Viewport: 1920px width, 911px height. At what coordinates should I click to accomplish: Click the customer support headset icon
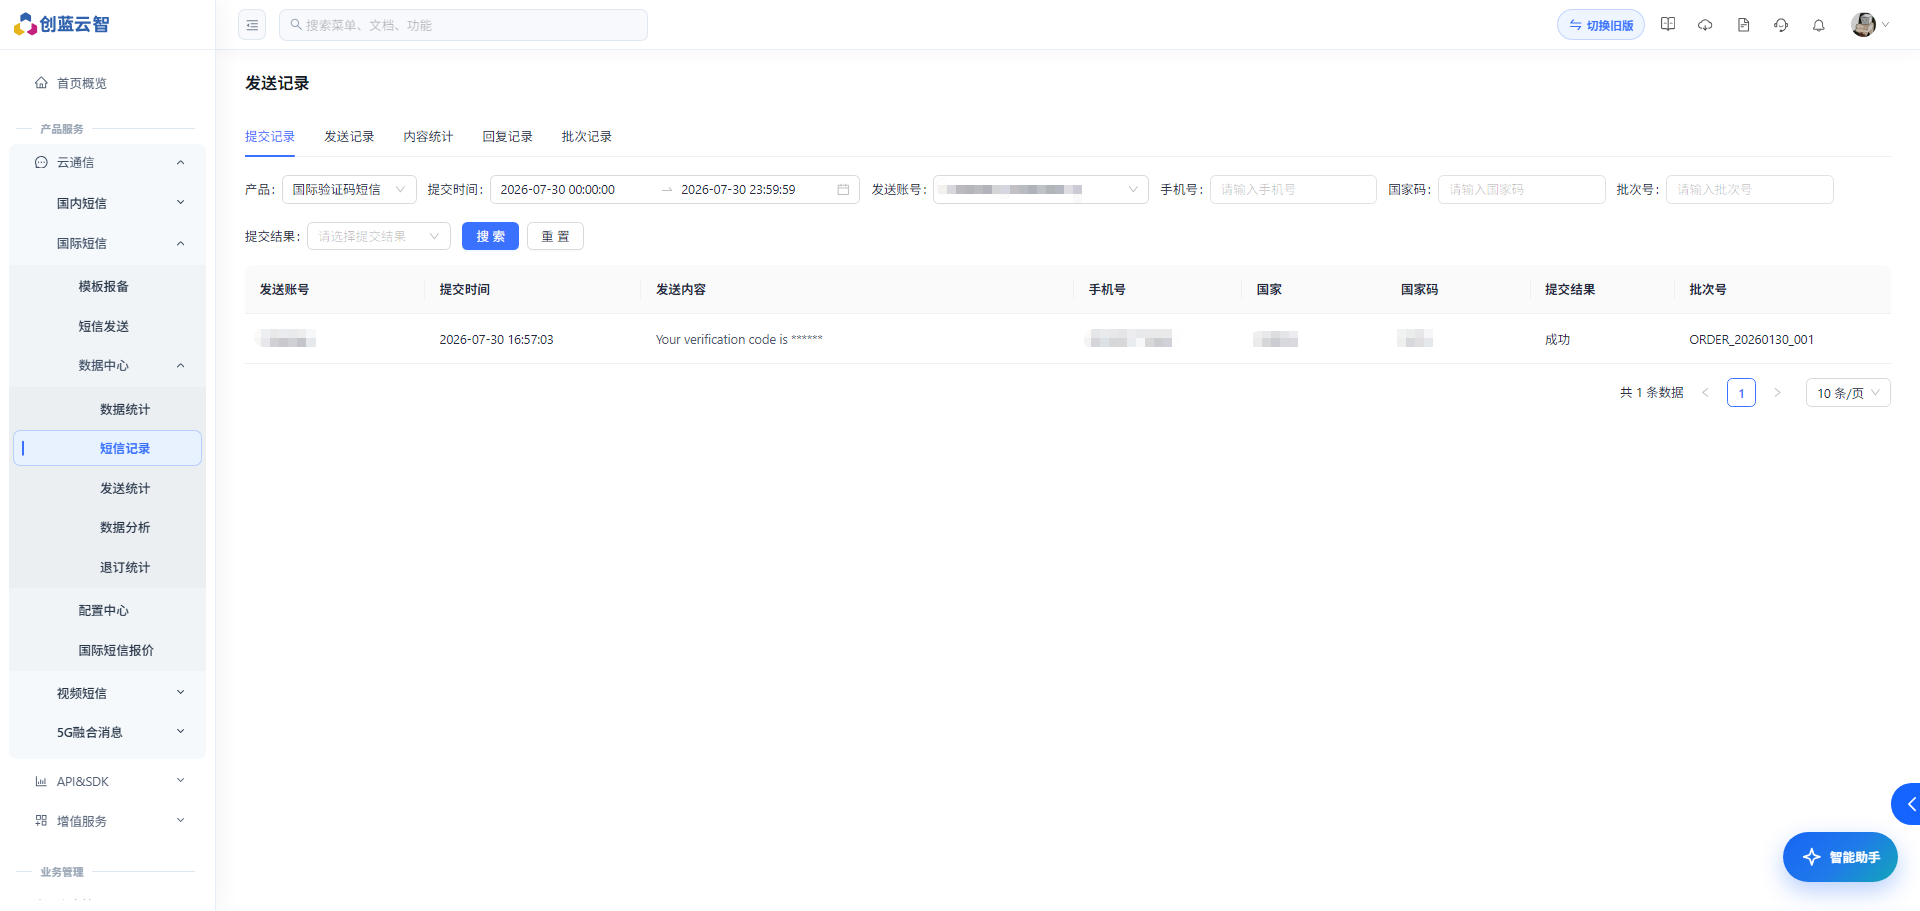(x=1781, y=25)
